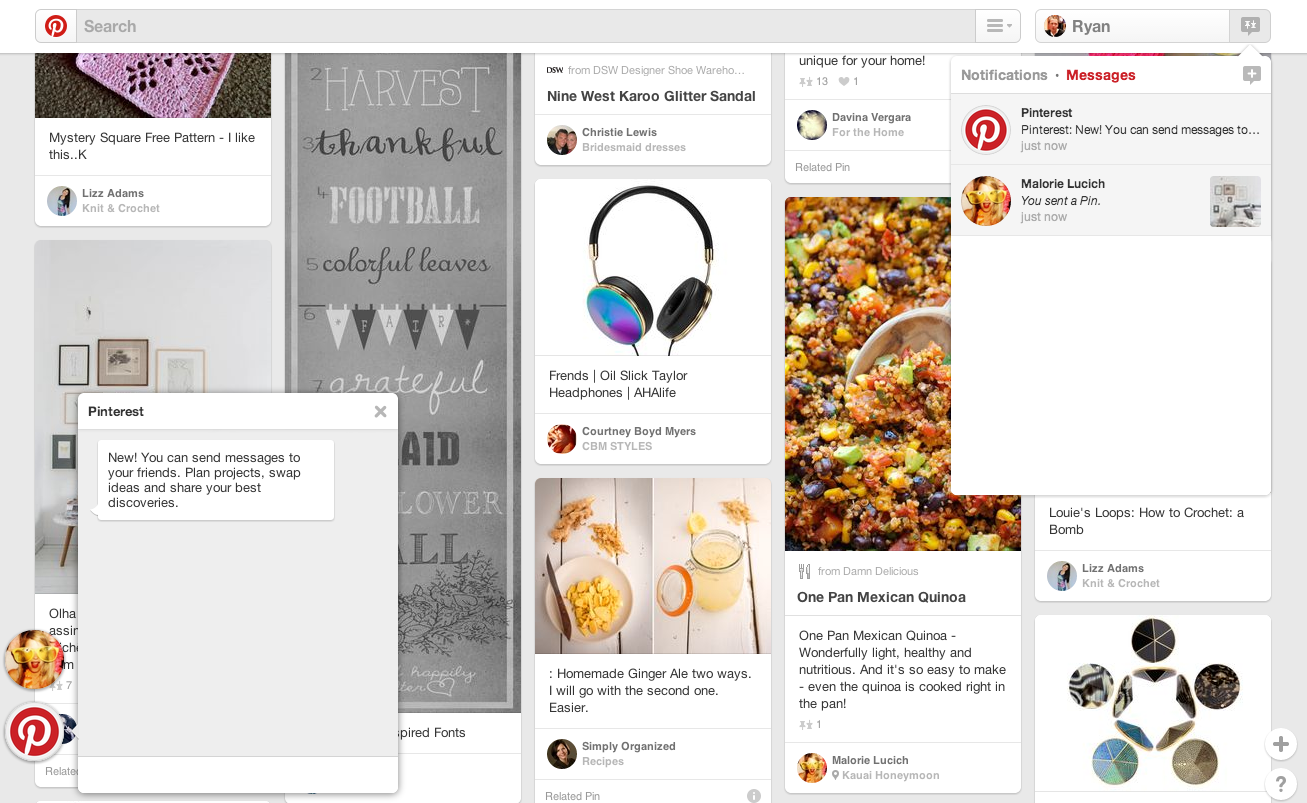Click the pin thumbnail in Malorie's message
1307x803 pixels.
coord(1235,201)
